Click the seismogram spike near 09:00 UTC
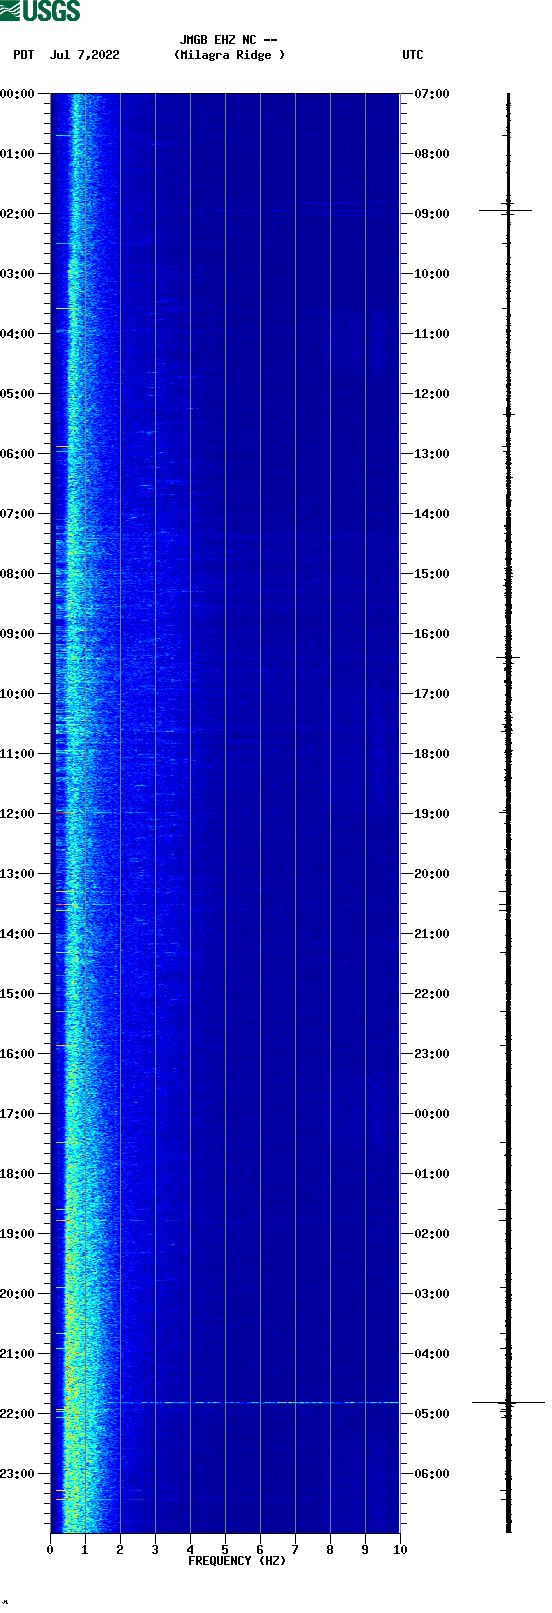 pos(506,210)
